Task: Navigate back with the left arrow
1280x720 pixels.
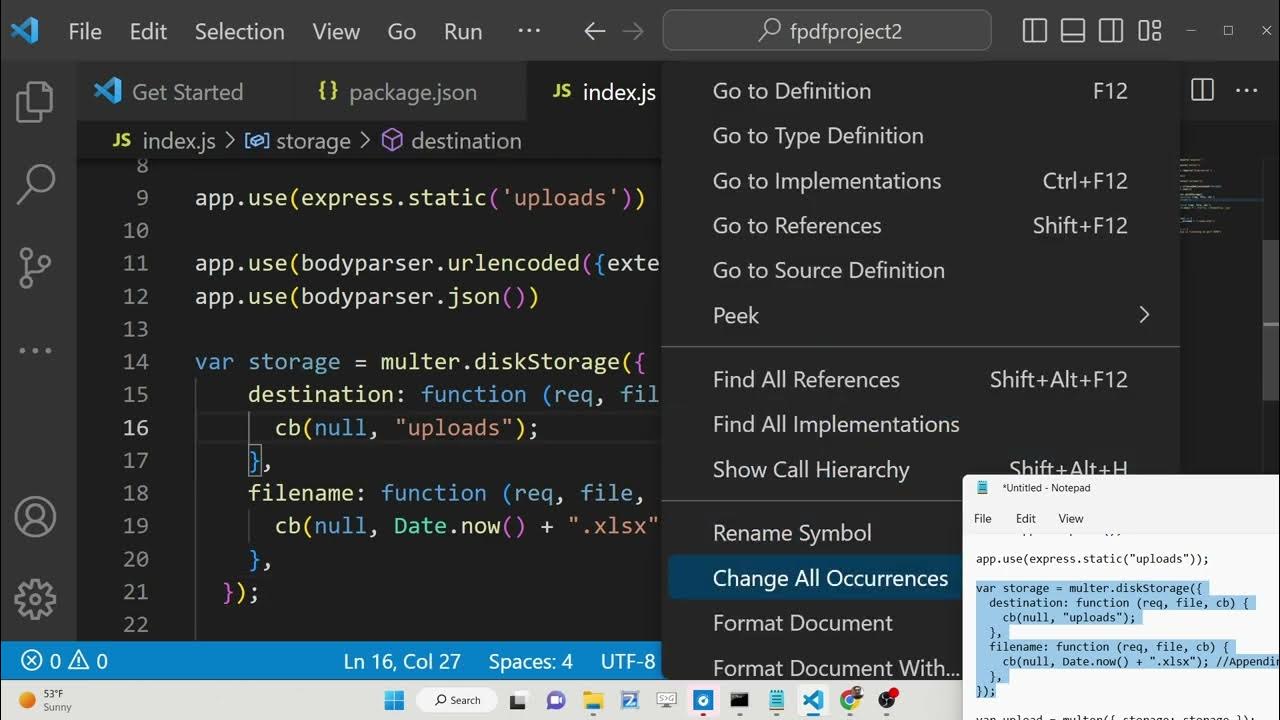Action: (595, 31)
